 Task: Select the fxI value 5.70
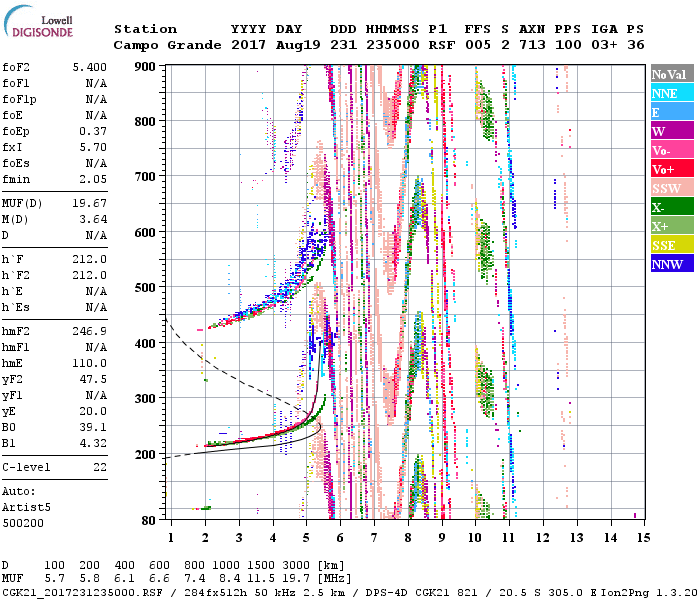(x=93, y=147)
